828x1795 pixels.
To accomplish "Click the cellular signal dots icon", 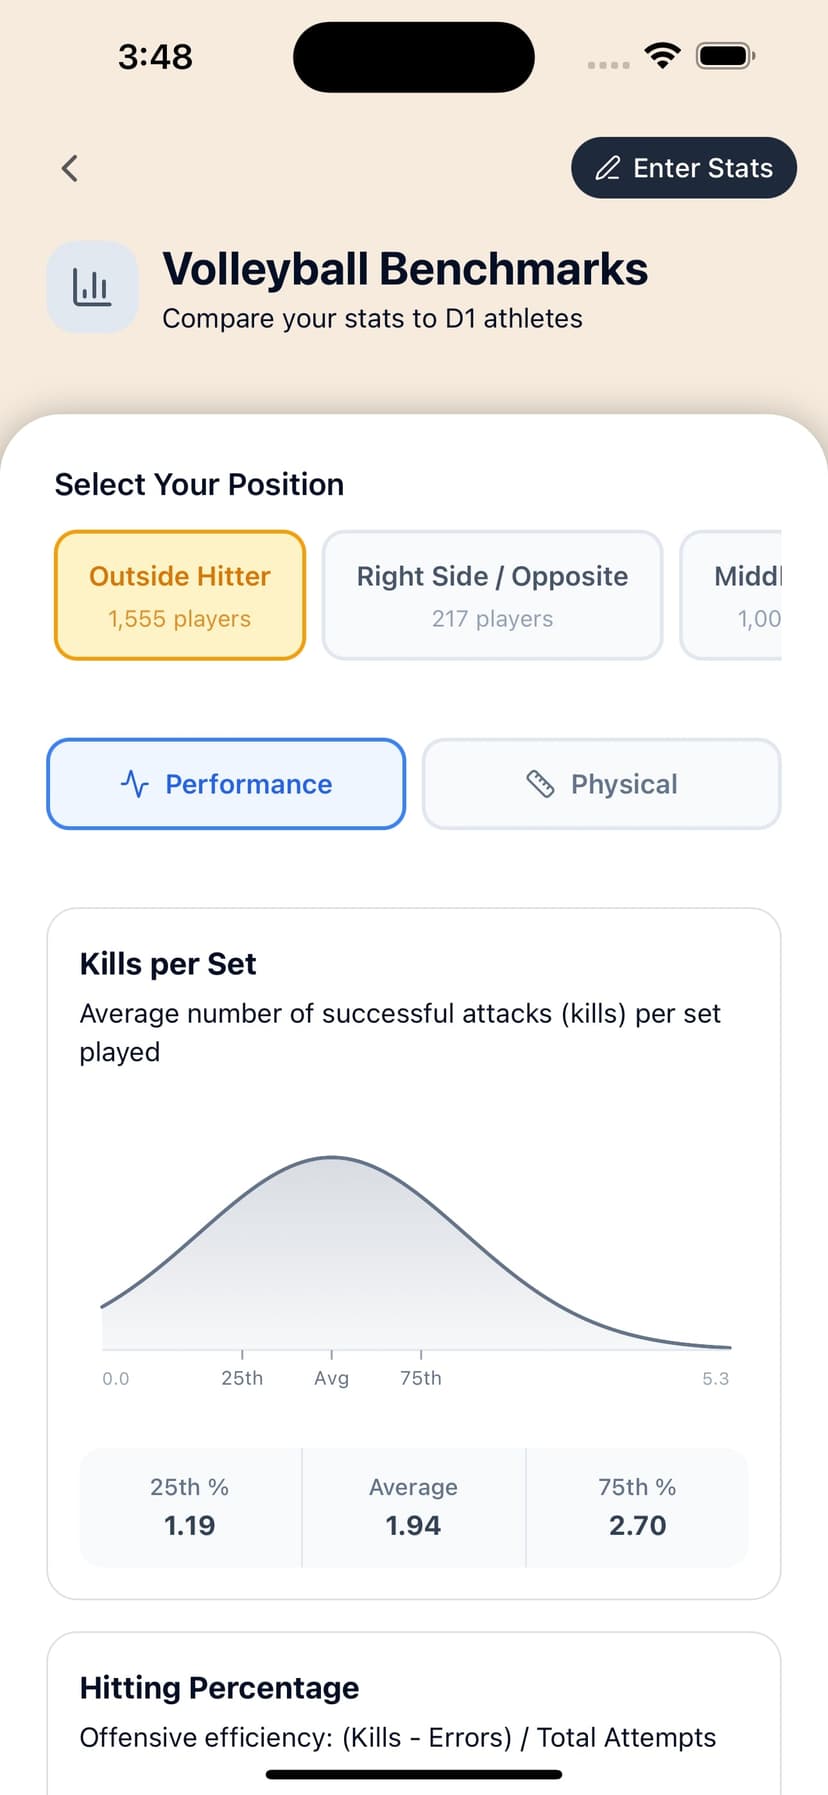I will pyautogui.click(x=606, y=63).
